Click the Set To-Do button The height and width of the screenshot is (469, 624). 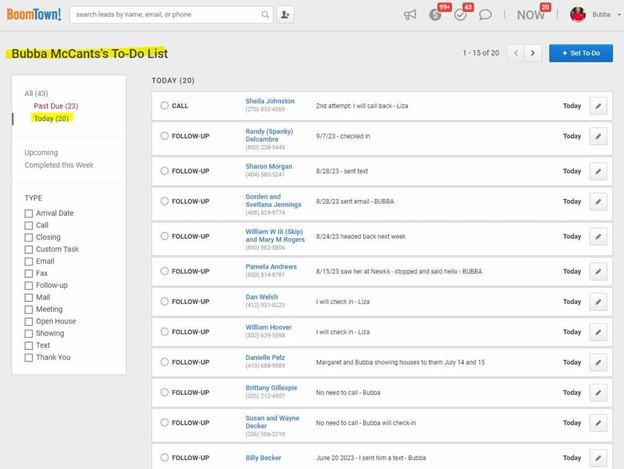(x=581, y=53)
